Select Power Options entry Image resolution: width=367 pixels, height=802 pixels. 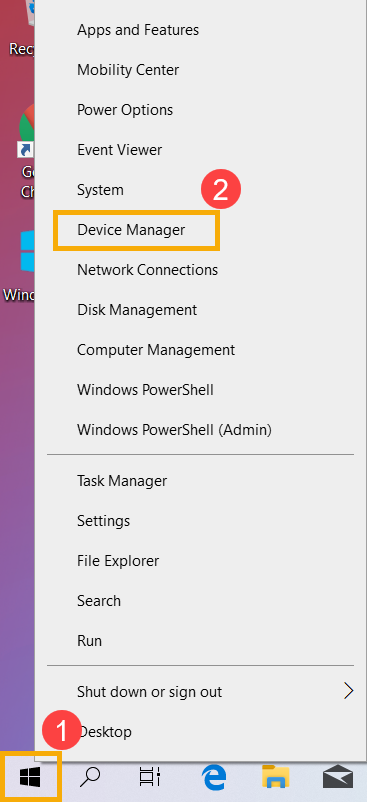(x=125, y=109)
